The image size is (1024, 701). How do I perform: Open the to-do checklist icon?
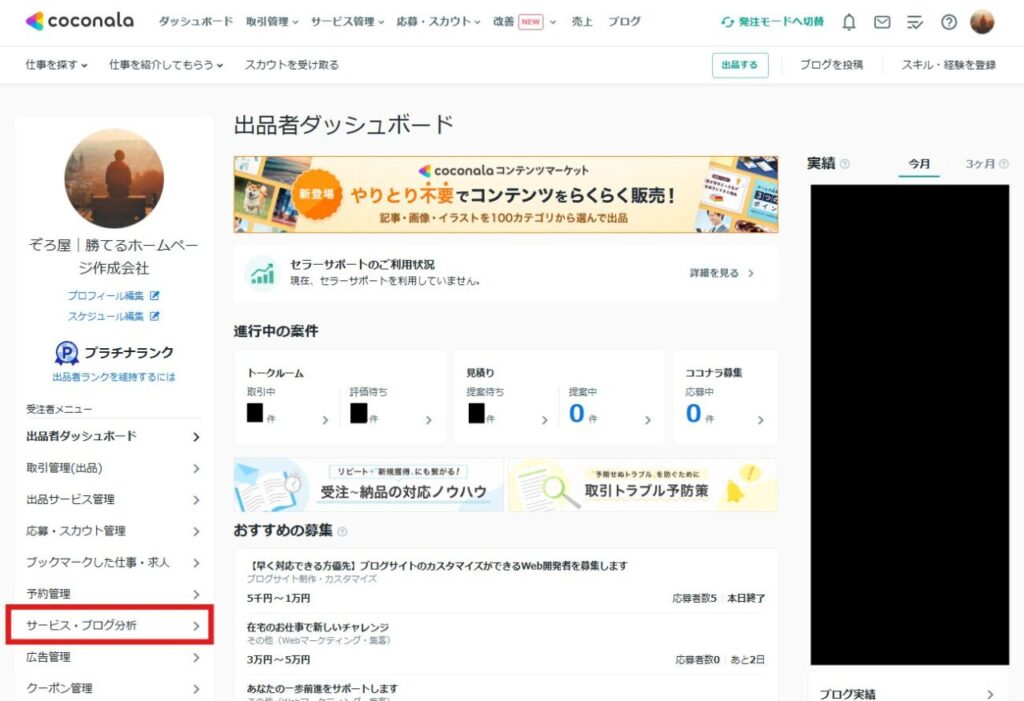(915, 22)
